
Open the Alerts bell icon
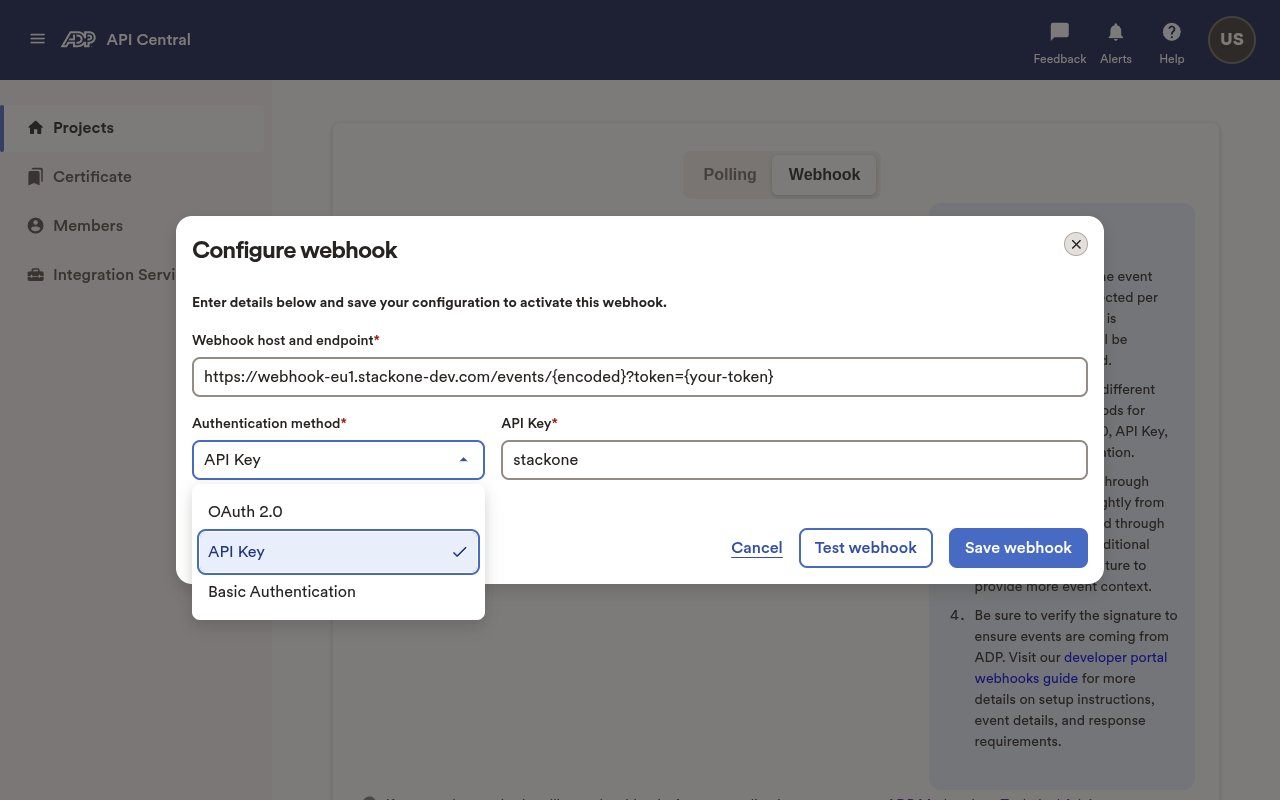tap(1116, 32)
